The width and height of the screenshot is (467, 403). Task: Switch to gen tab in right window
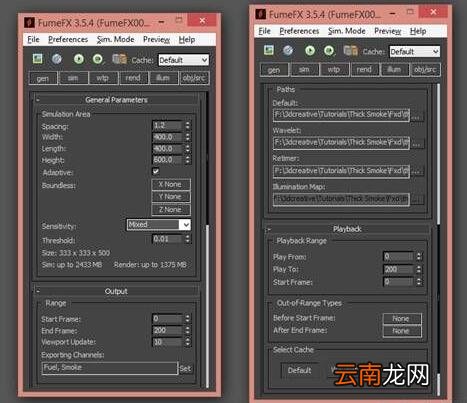click(x=274, y=70)
